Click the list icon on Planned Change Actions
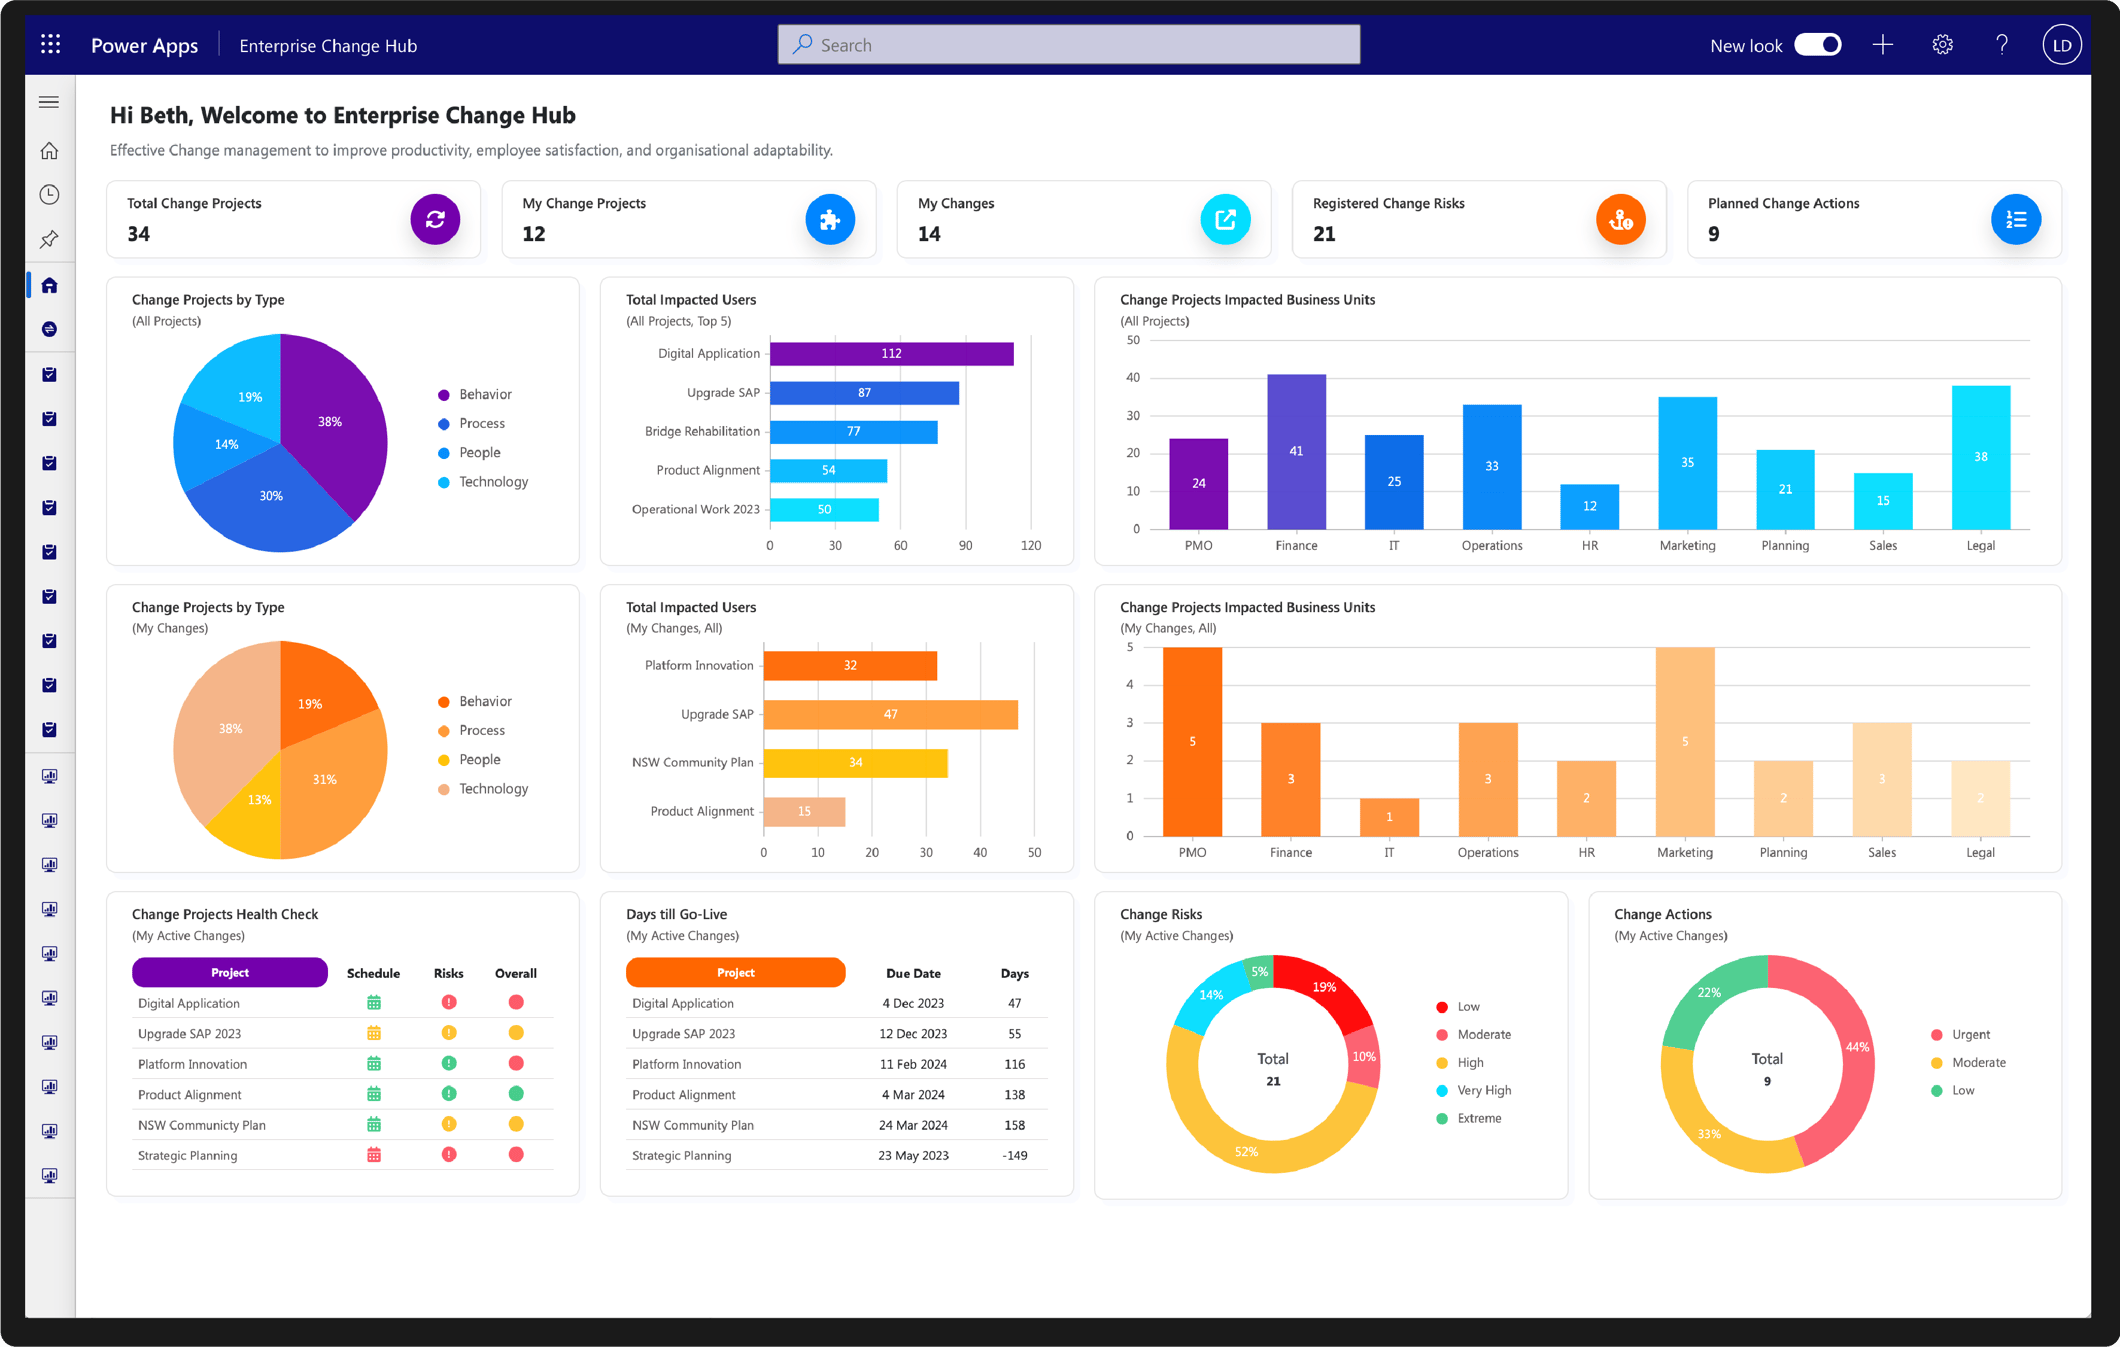 2015,219
